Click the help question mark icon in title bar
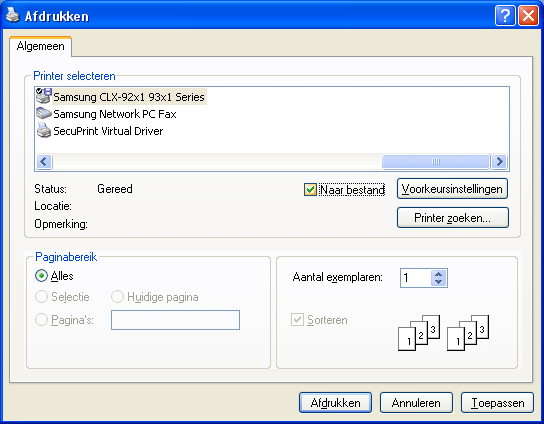Viewport: 544px width, 424px height. click(505, 16)
